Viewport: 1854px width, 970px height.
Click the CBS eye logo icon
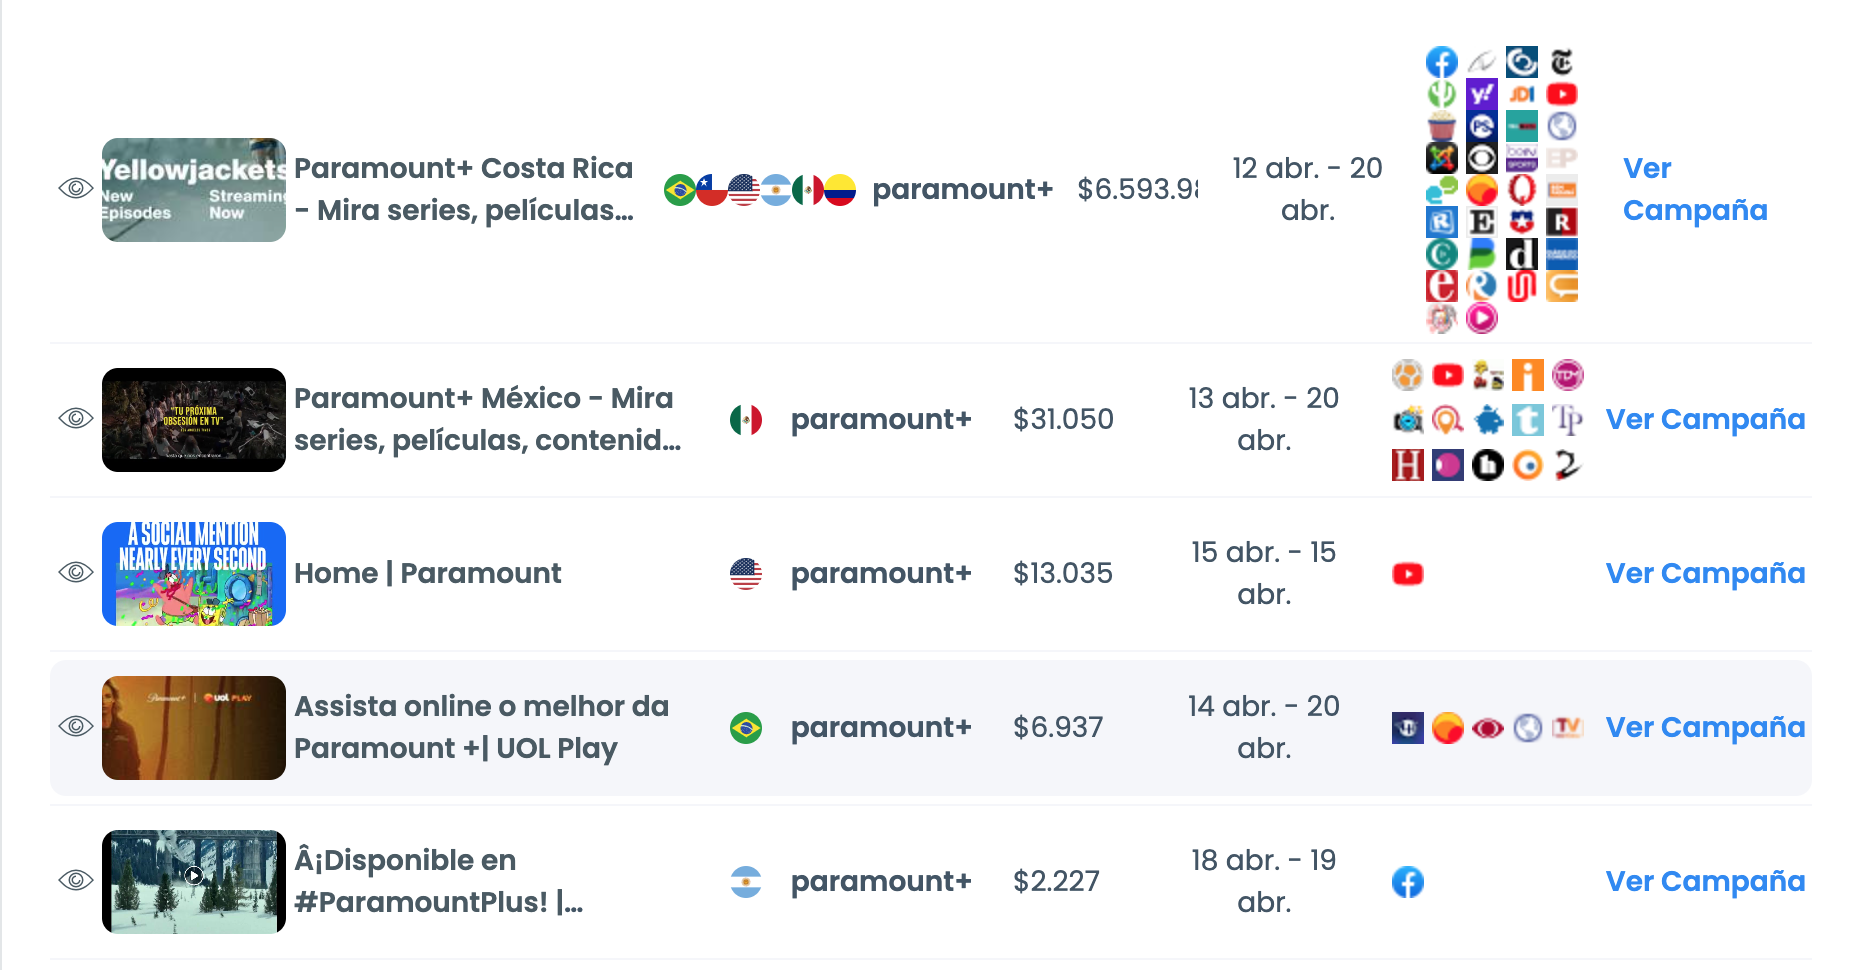pyautogui.click(x=1481, y=158)
